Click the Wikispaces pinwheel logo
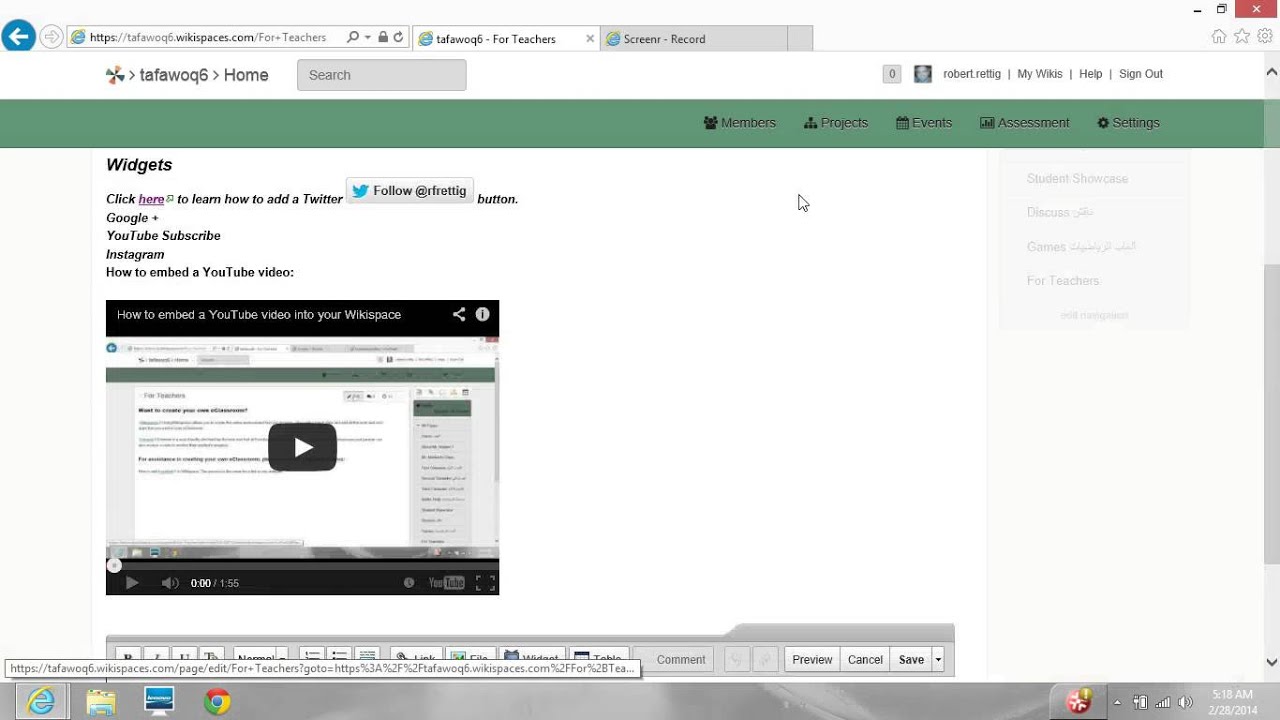1280x720 pixels. [x=115, y=75]
